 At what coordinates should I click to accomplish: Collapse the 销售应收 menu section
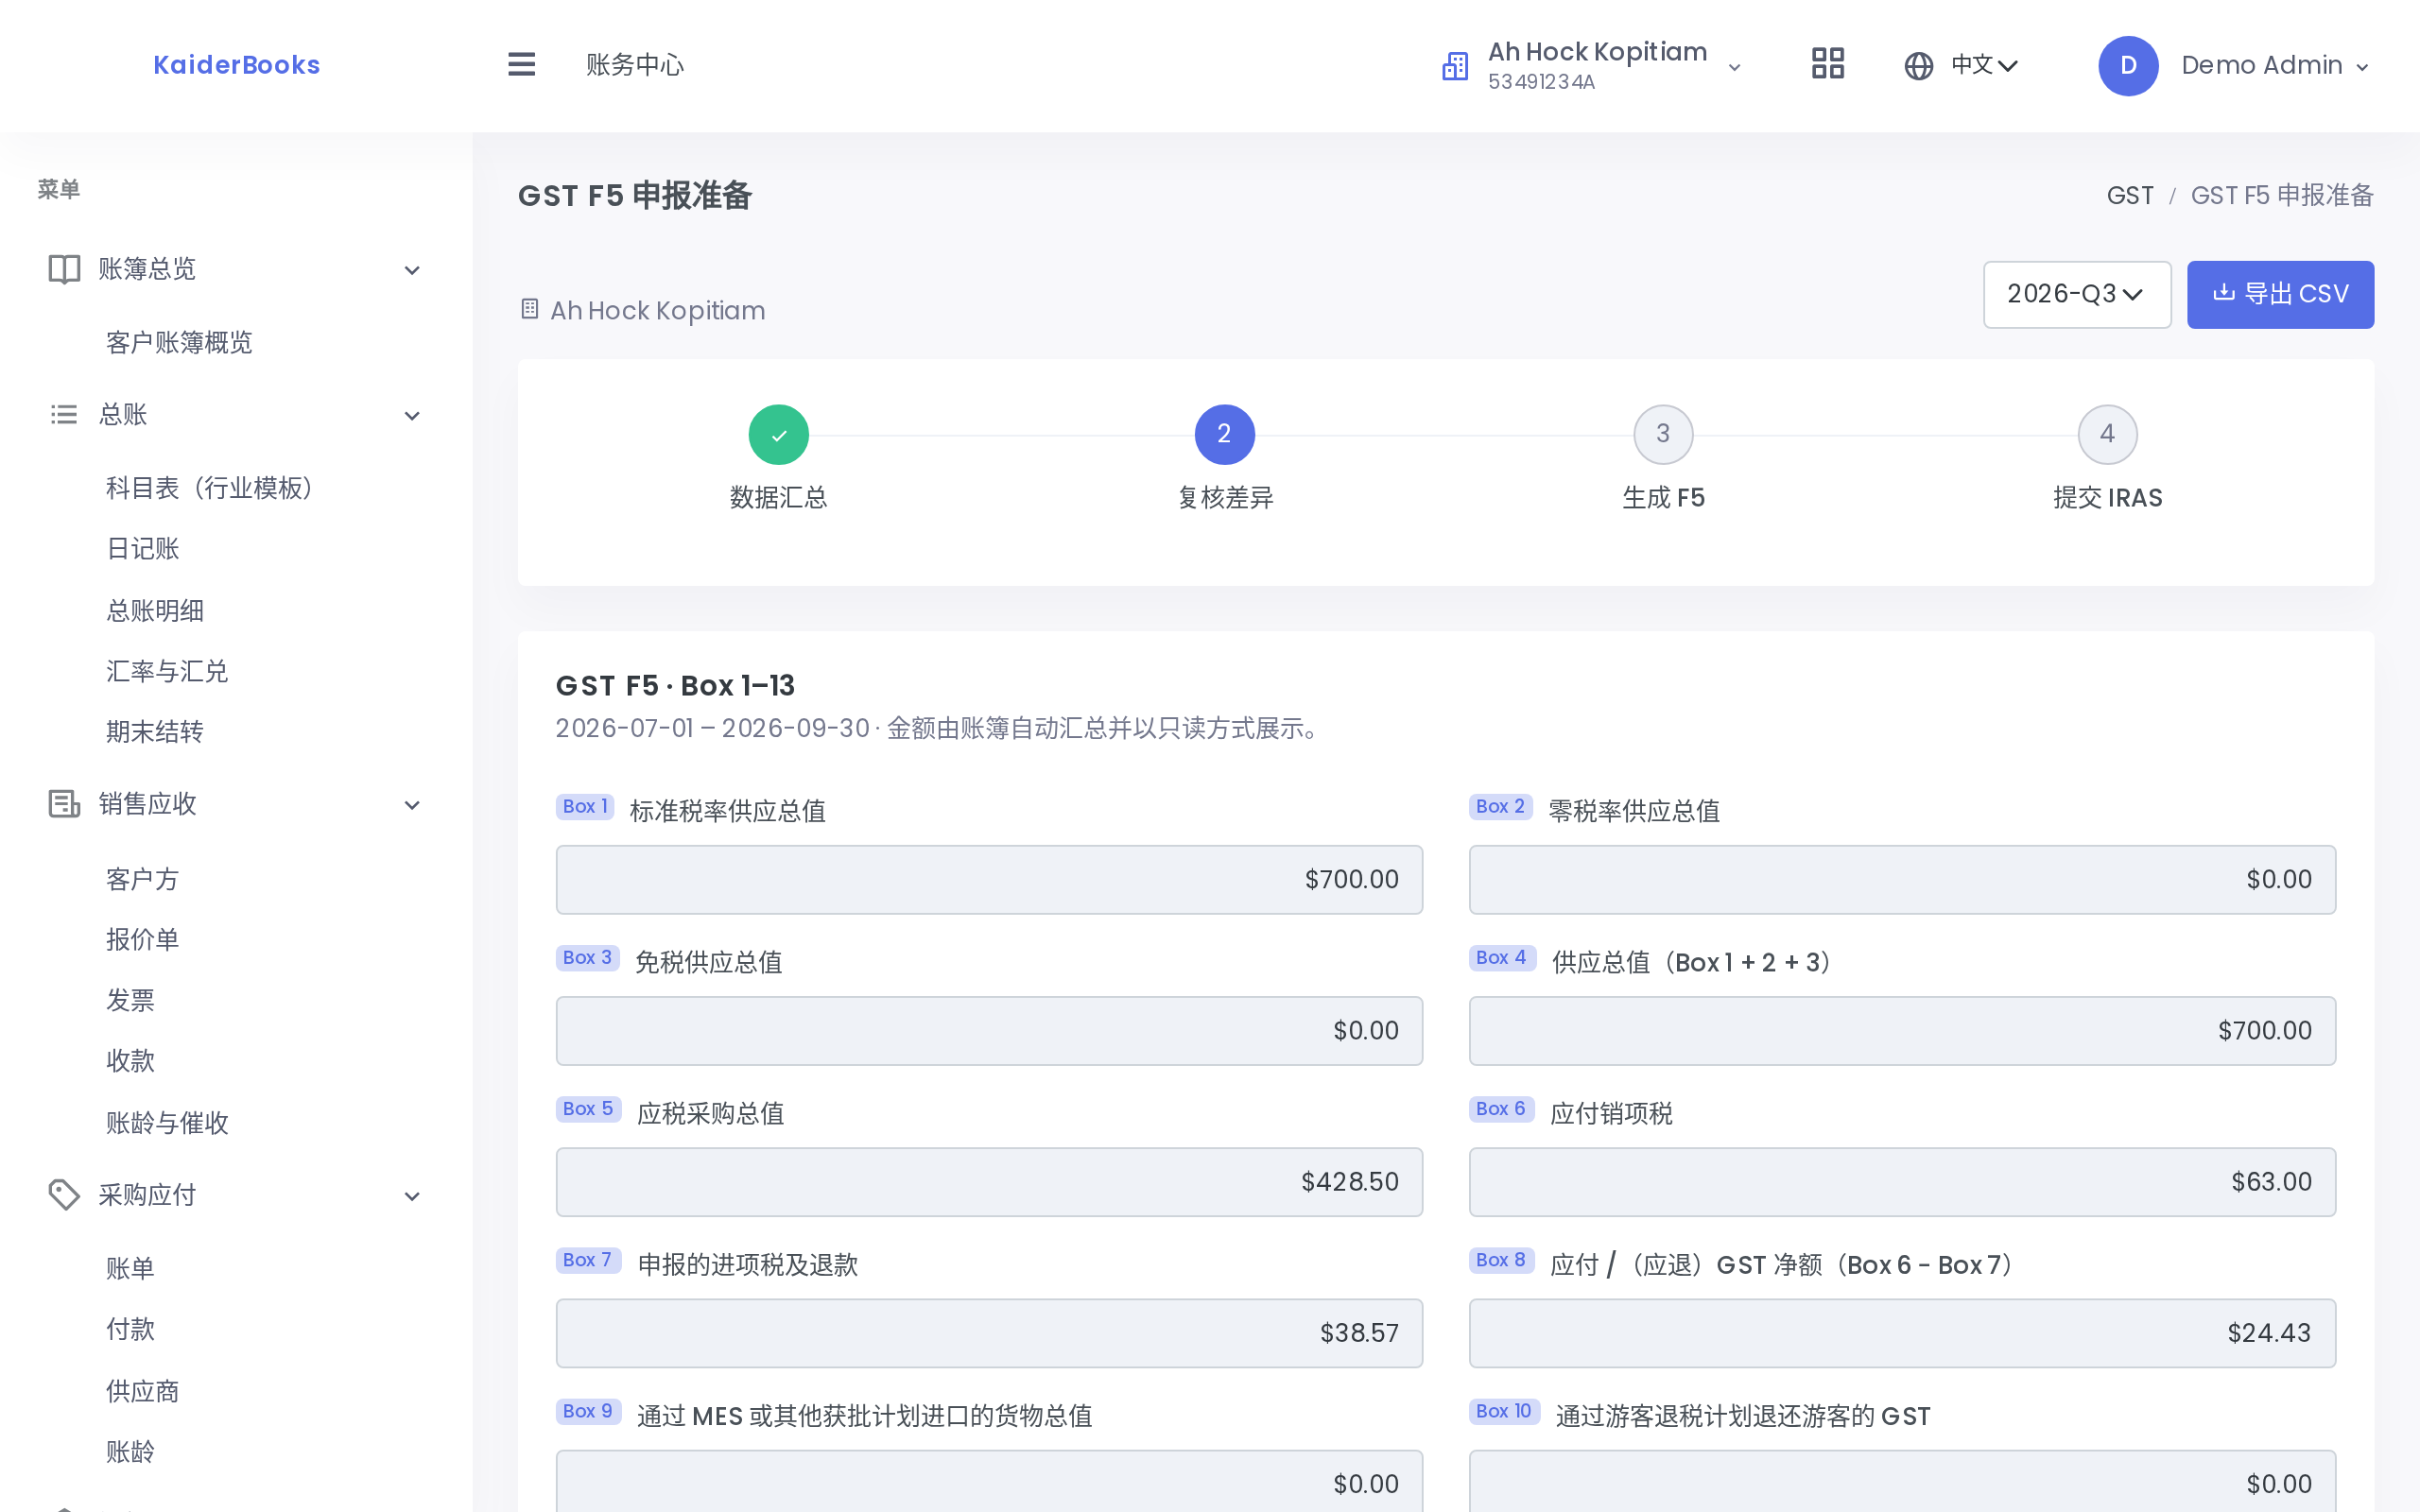(411, 805)
